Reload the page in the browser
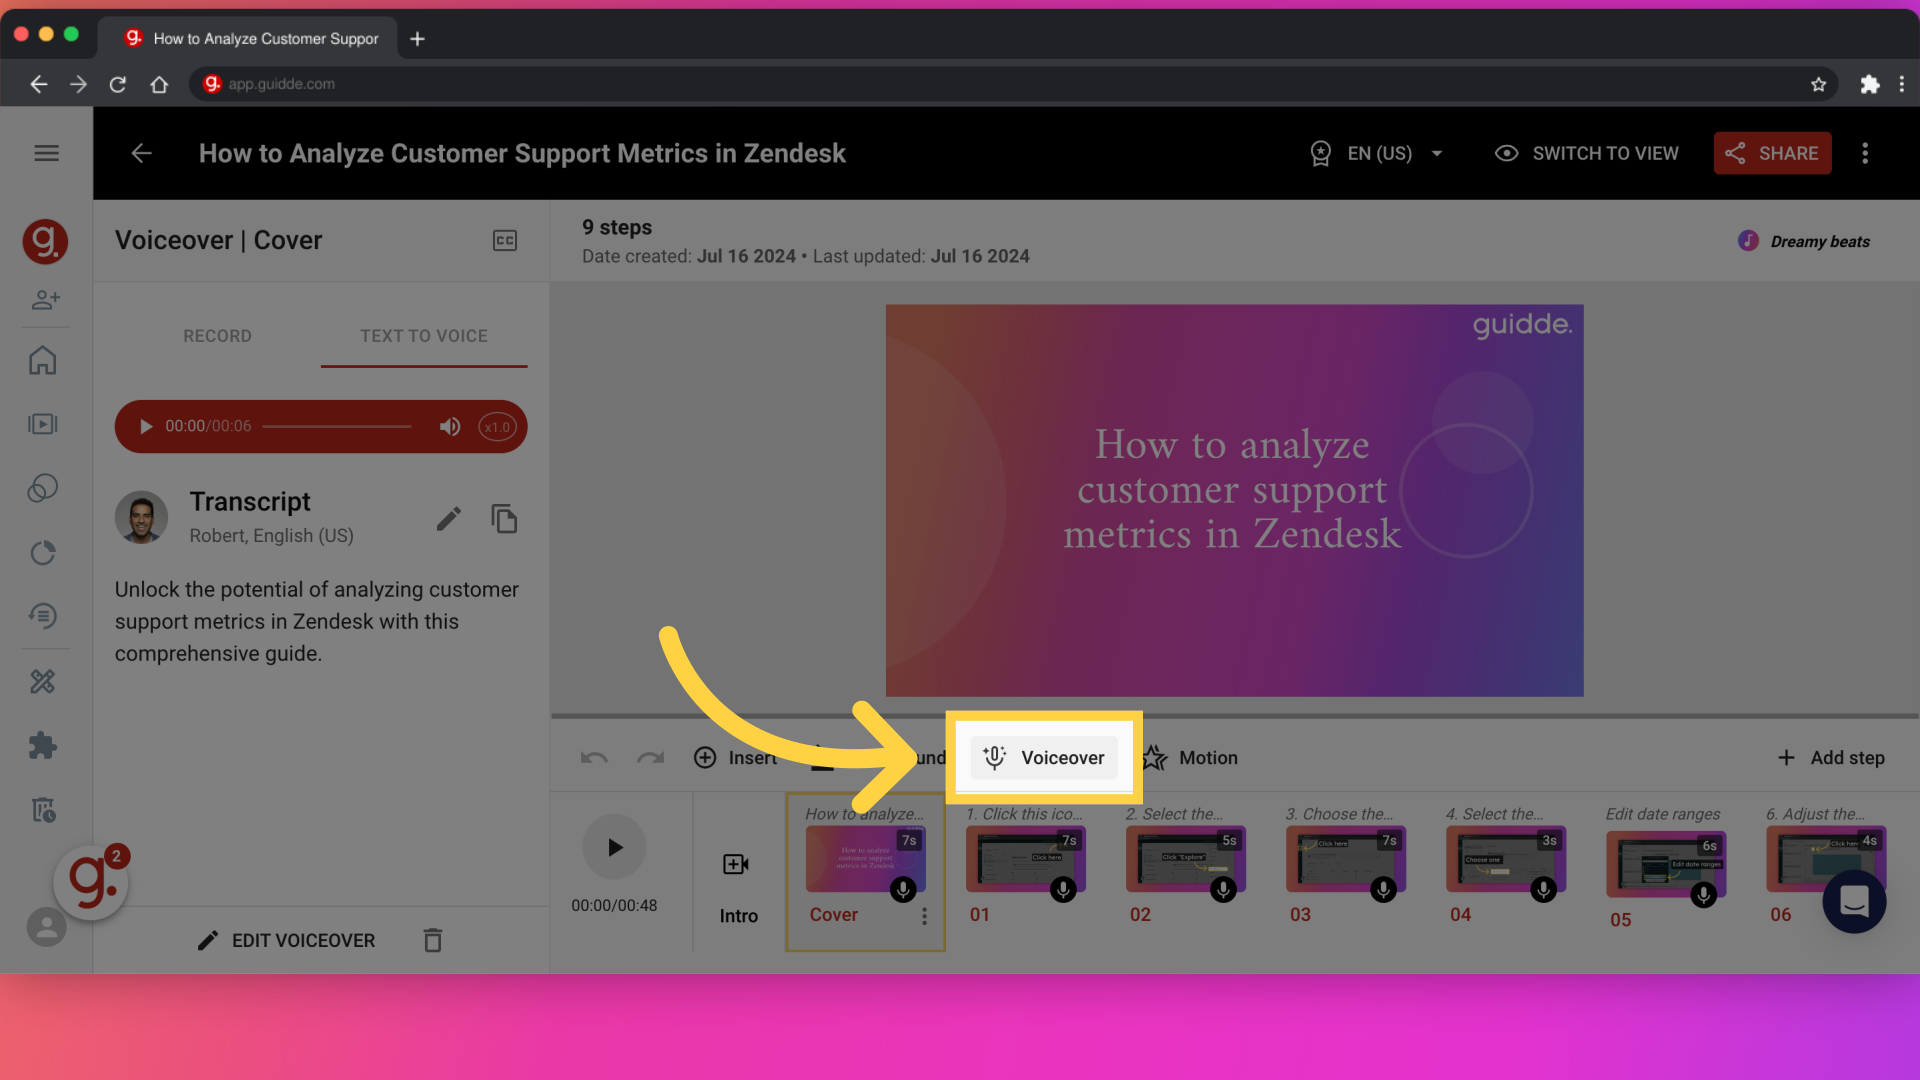The width and height of the screenshot is (1920, 1080). coord(118,84)
